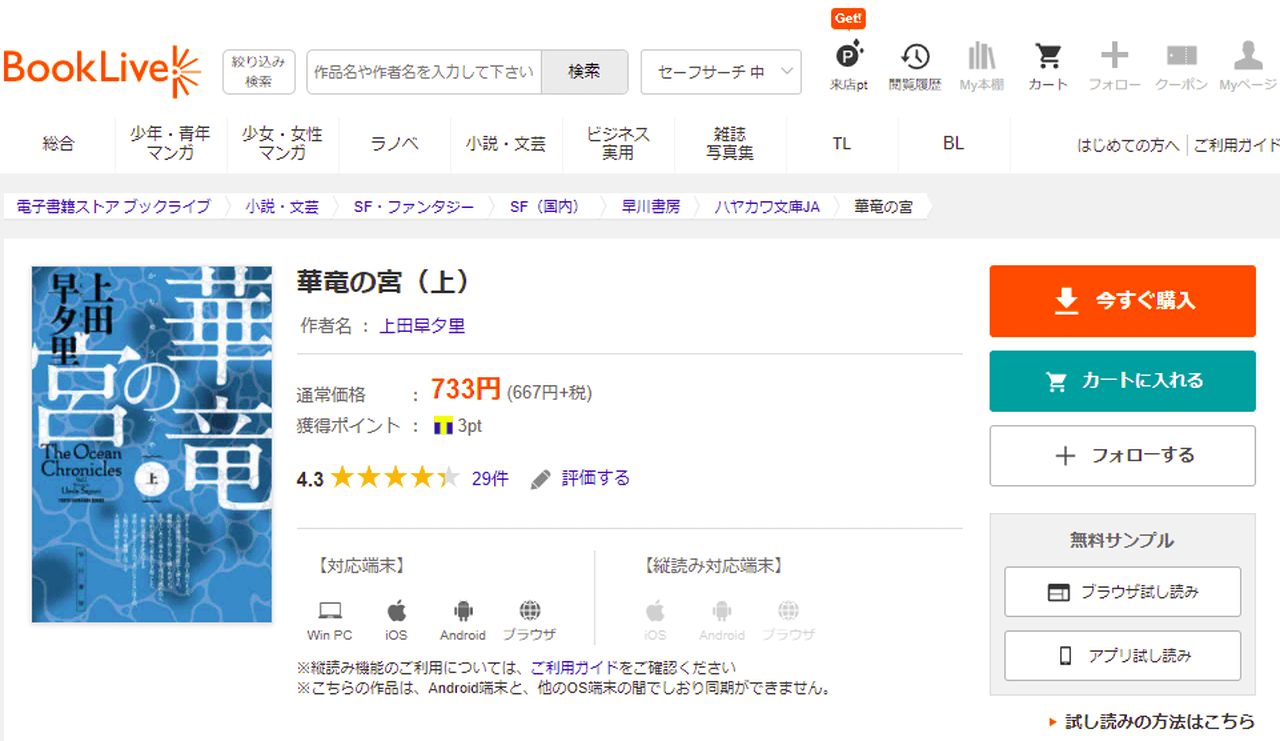Select the 少年・青年マンガ category tab
Image resolution: width=1280 pixels, height=741 pixels.
170,144
